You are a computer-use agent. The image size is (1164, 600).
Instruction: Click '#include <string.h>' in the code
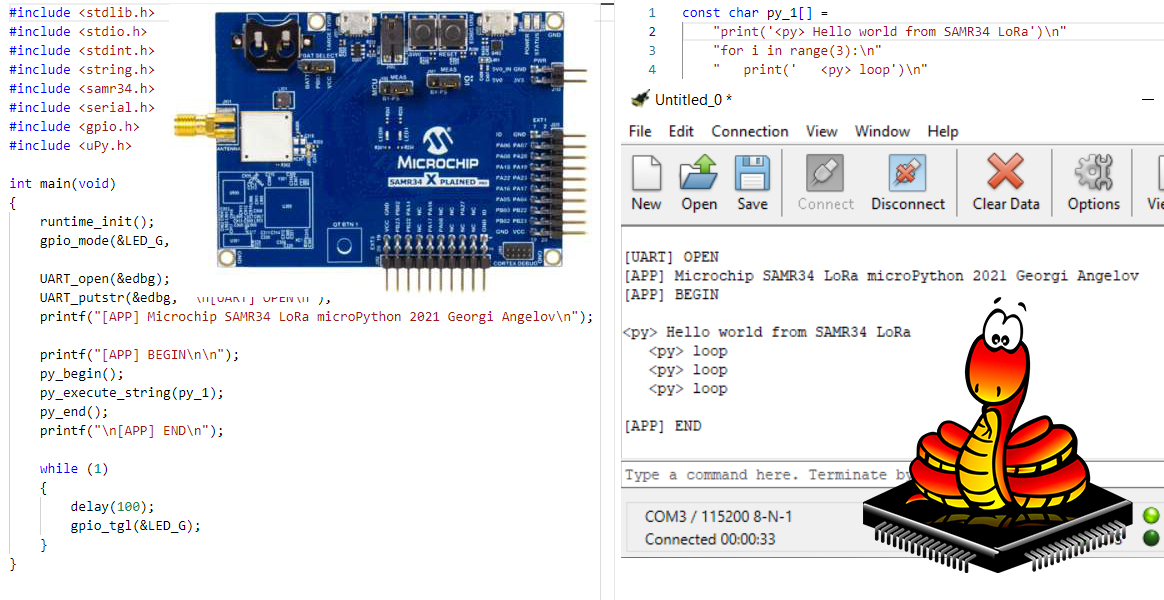click(x=82, y=69)
